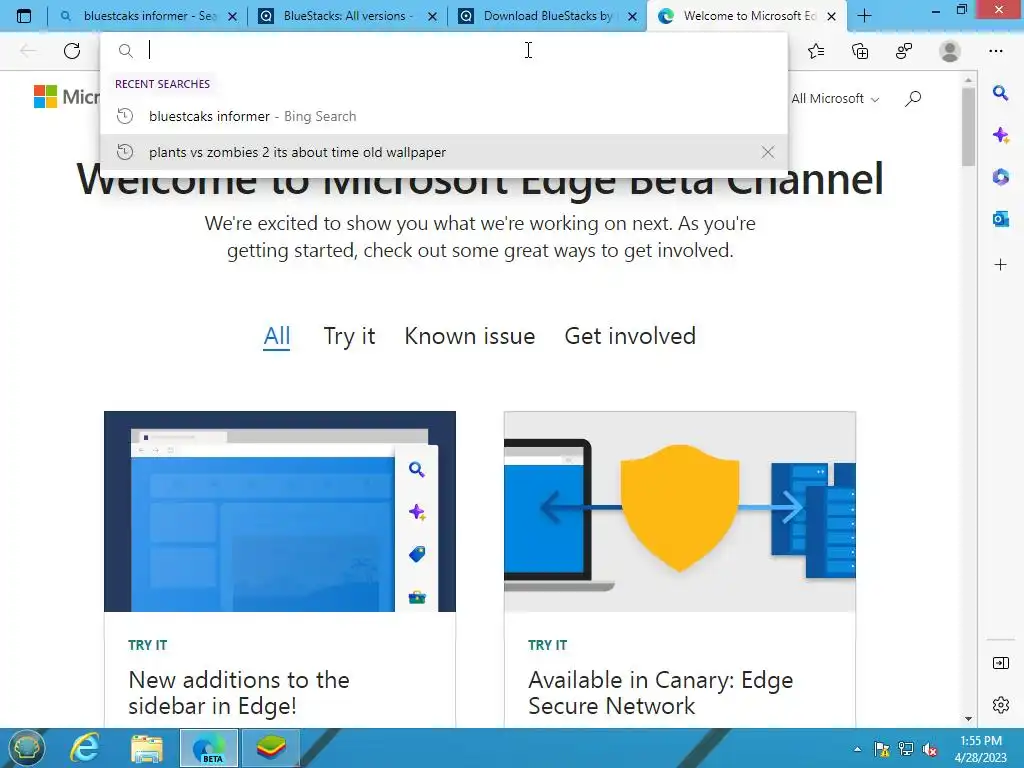Toggle the sidebar hide panel icon
This screenshot has height=768, width=1024.
pyautogui.click(x=1000, y=663)
